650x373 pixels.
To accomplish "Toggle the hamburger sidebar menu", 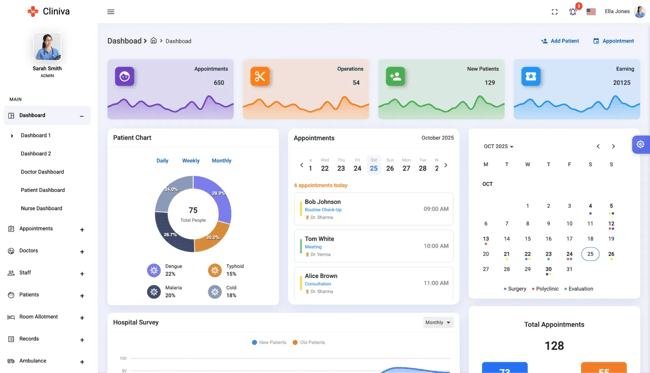I will (x=111, y=12).
